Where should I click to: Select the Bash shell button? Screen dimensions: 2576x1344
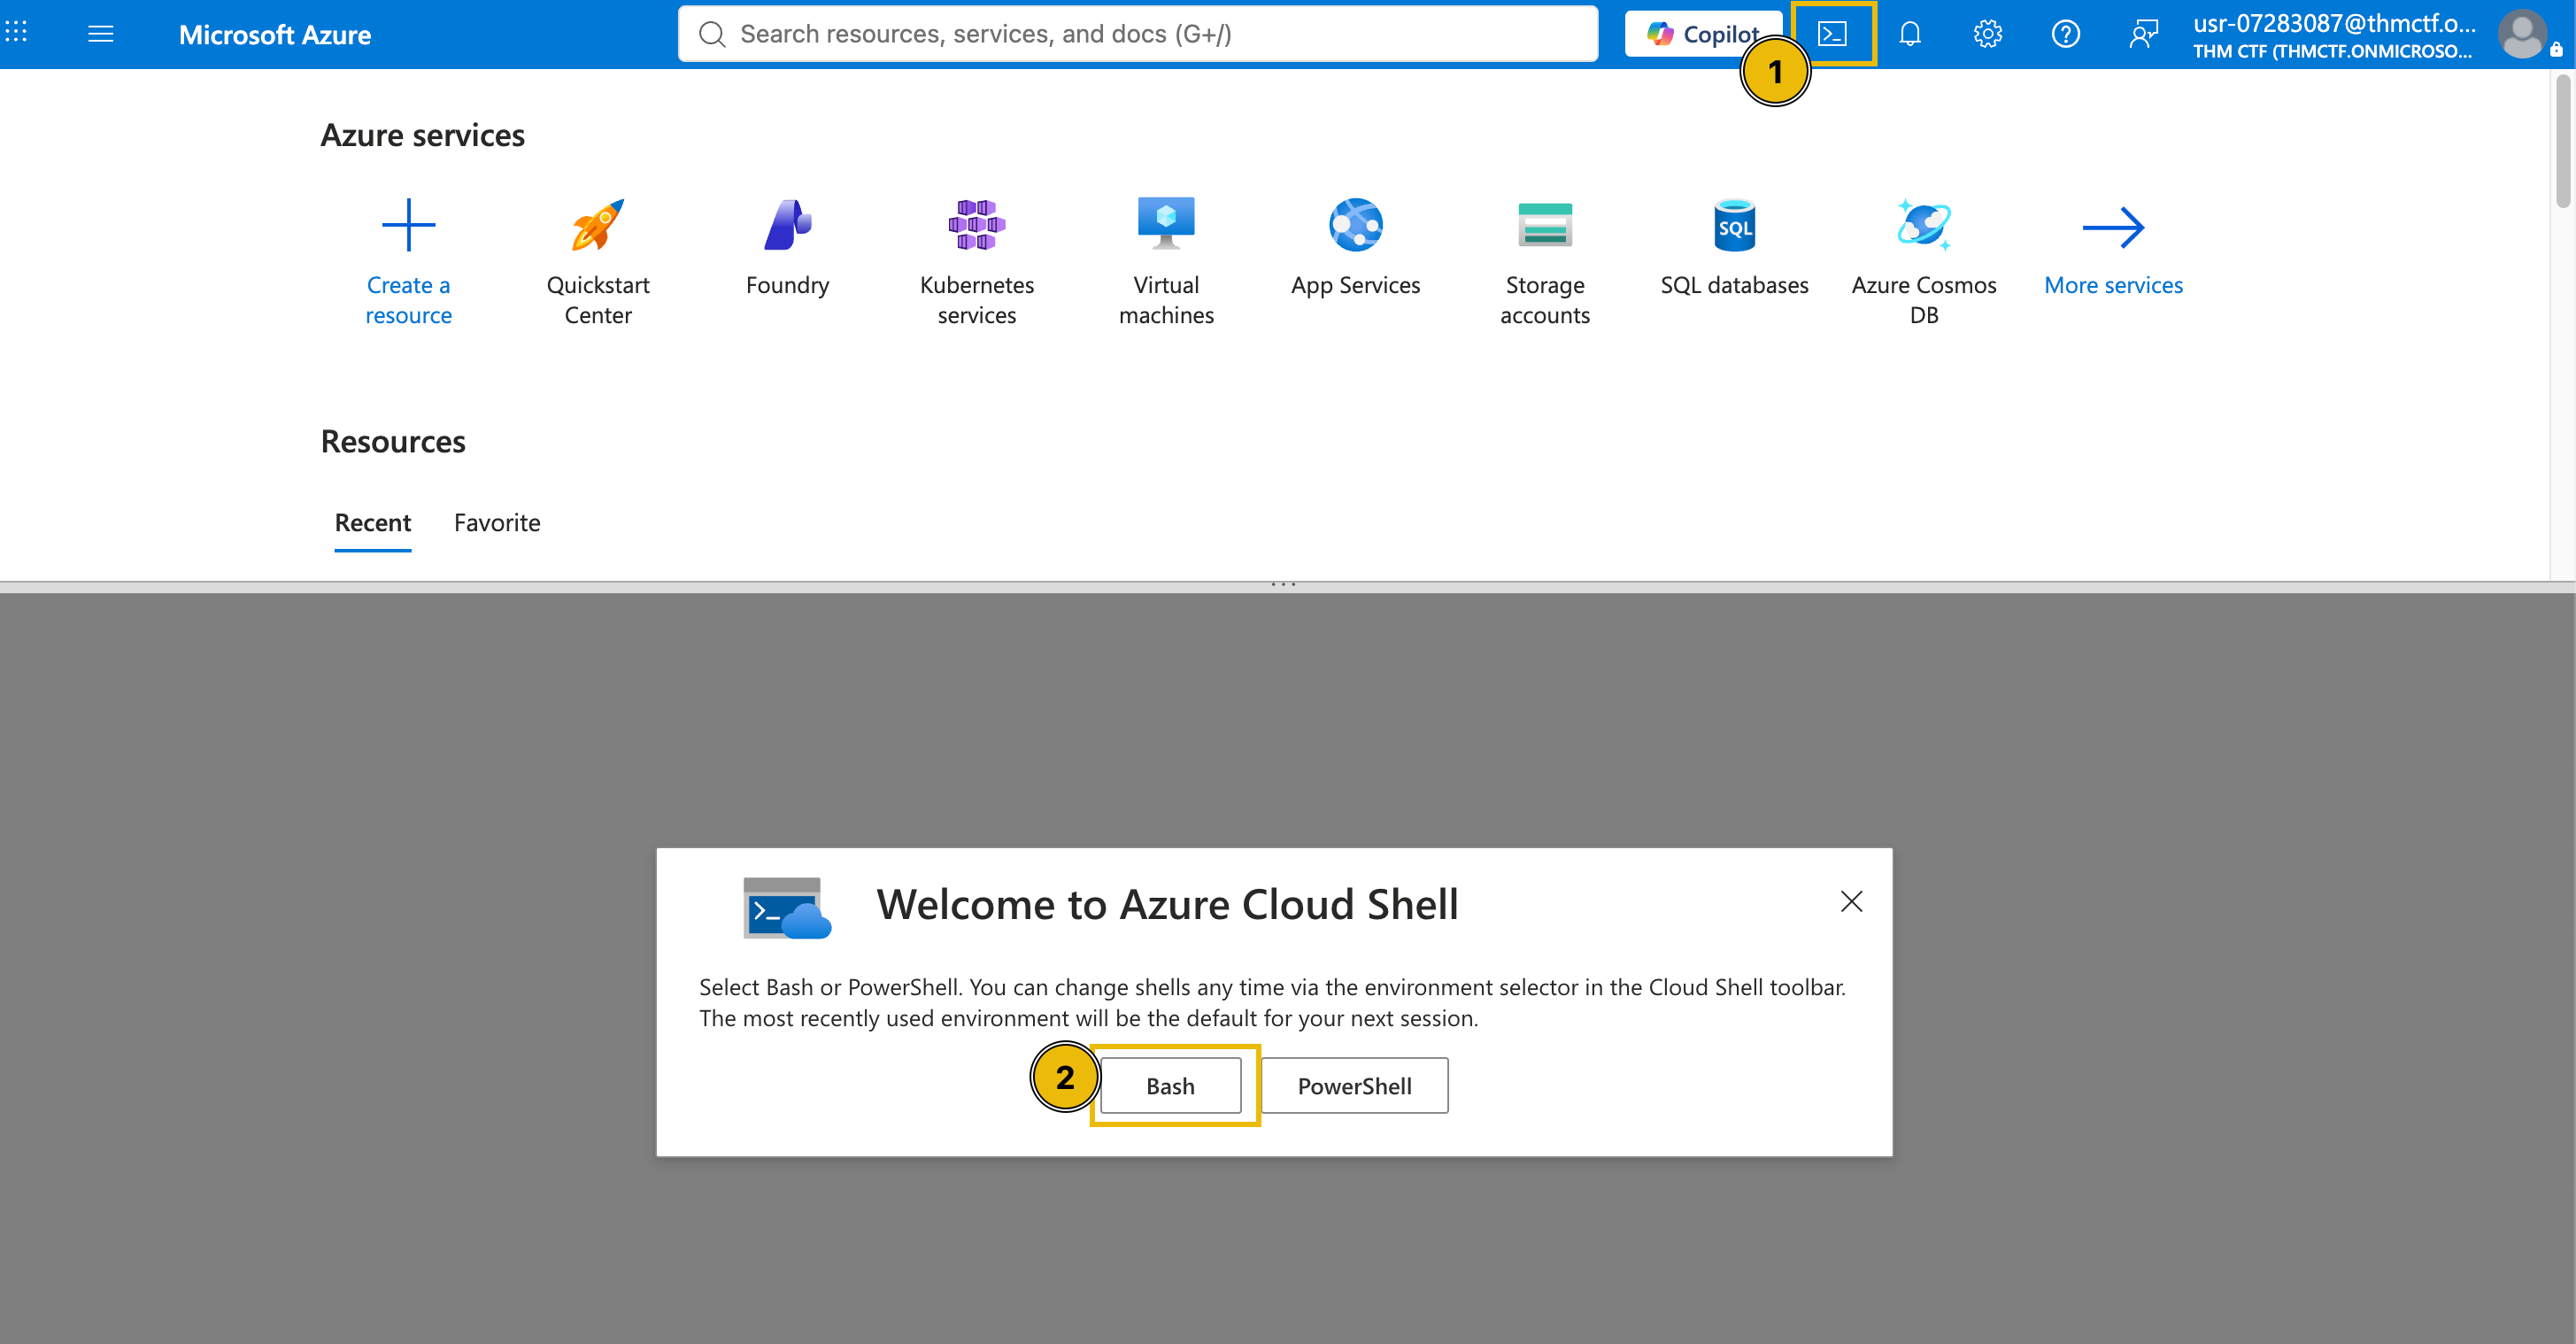pos(1171,1086)
